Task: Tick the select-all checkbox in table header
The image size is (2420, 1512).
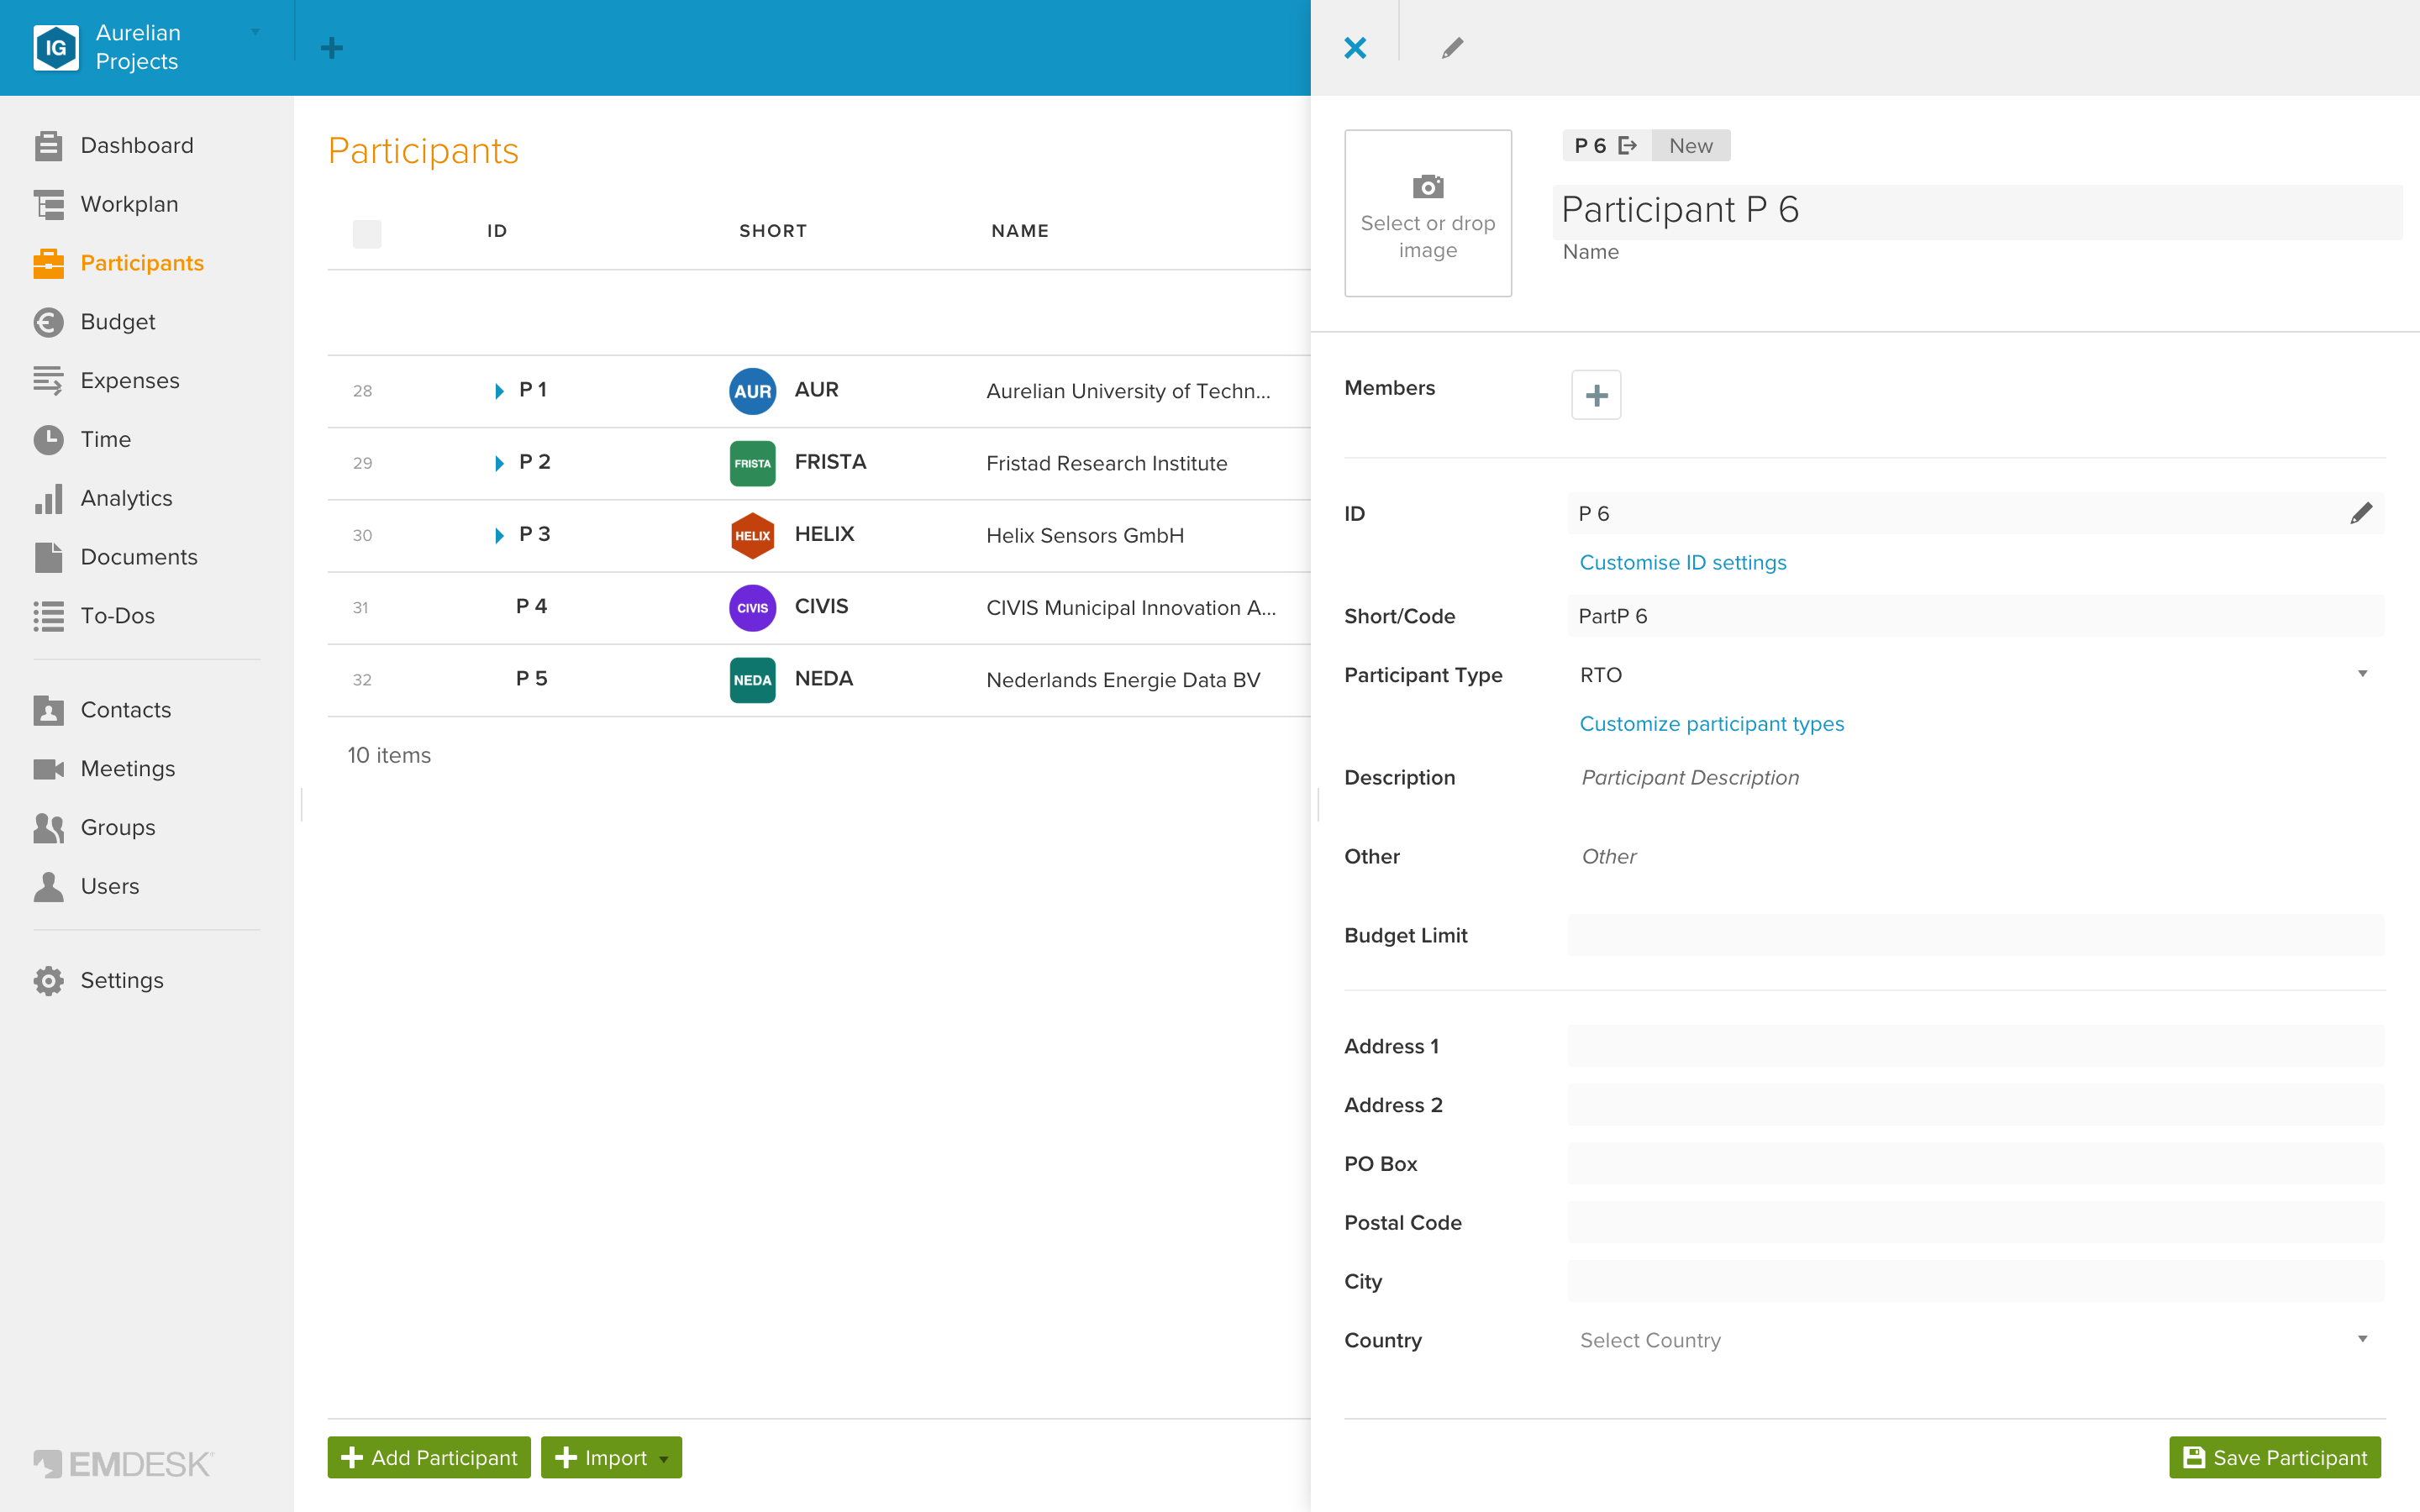Action: pyautogui.click(x=367, y=233)
